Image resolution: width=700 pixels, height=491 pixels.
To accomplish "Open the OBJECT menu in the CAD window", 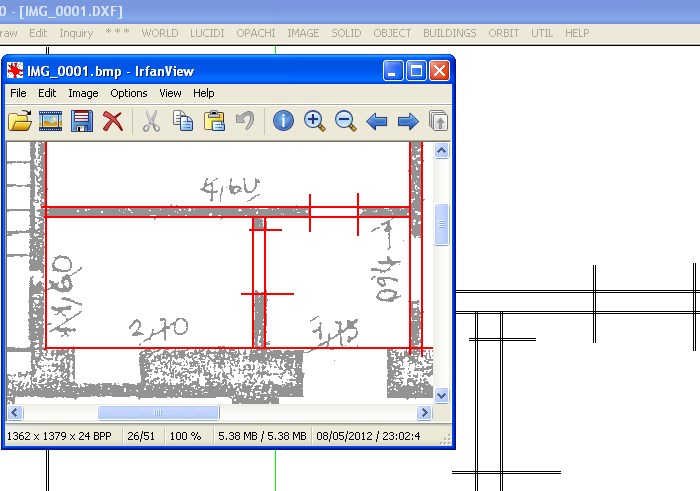I will pos(392,33).
